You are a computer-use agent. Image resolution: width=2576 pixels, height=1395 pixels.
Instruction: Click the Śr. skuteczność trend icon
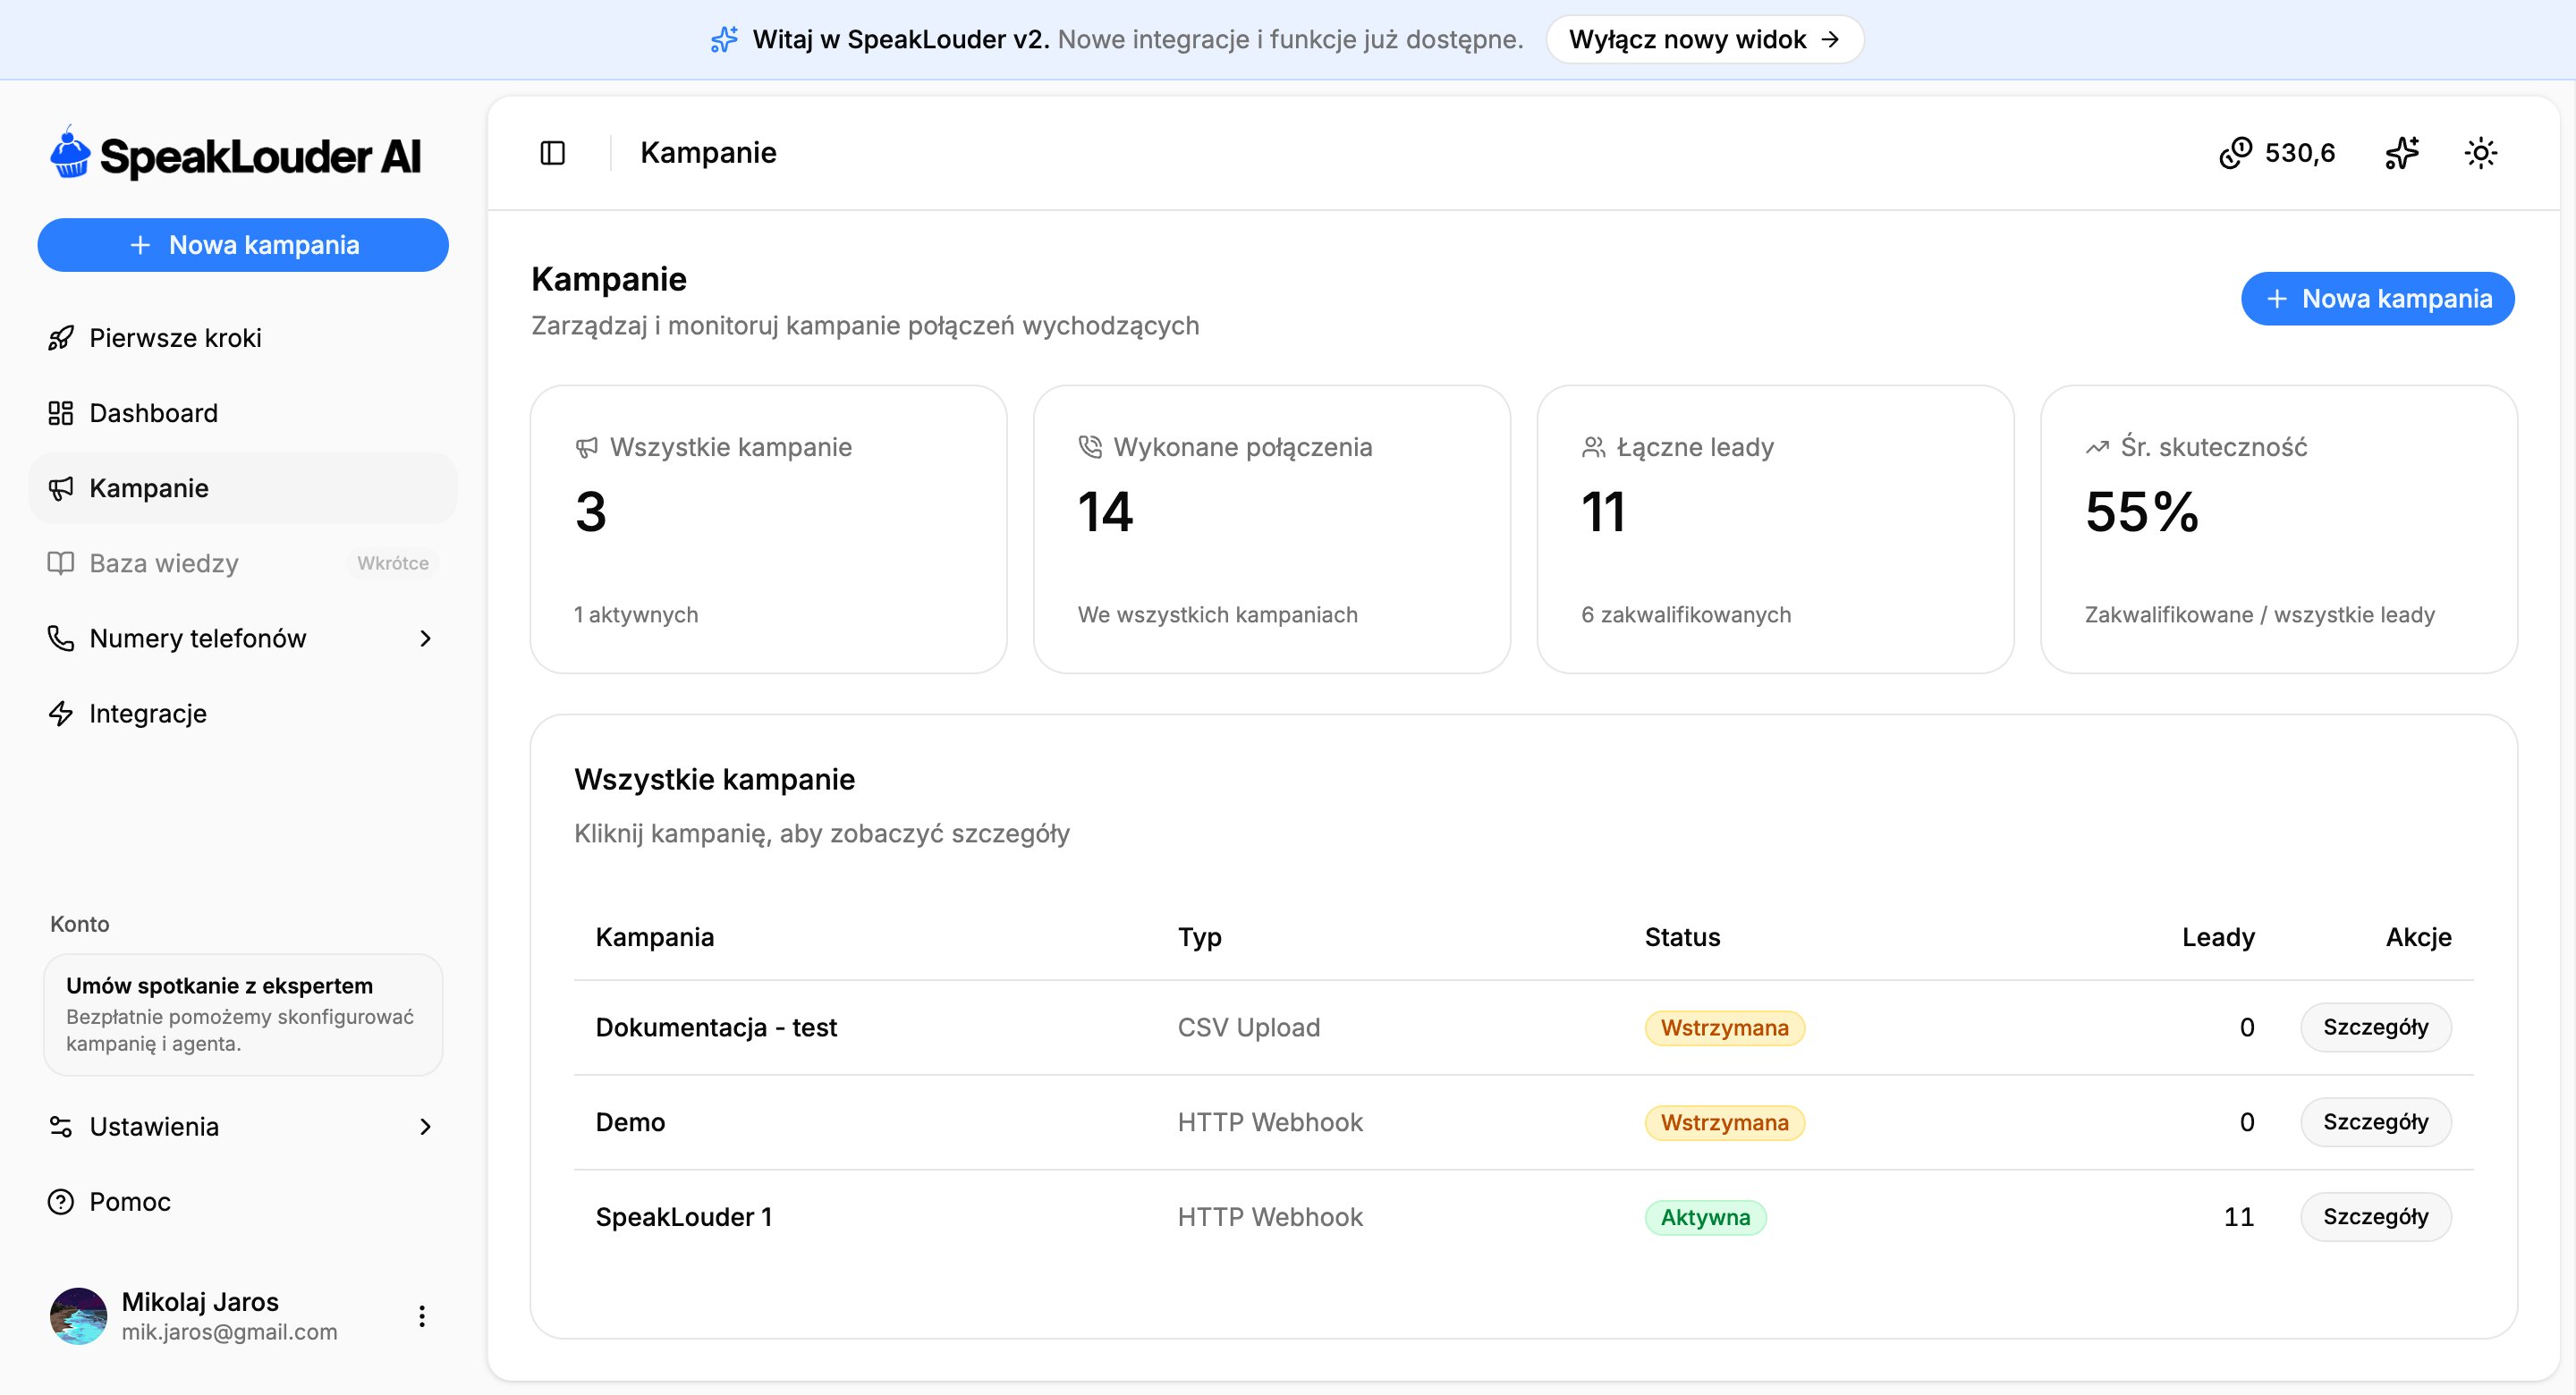2097,447
